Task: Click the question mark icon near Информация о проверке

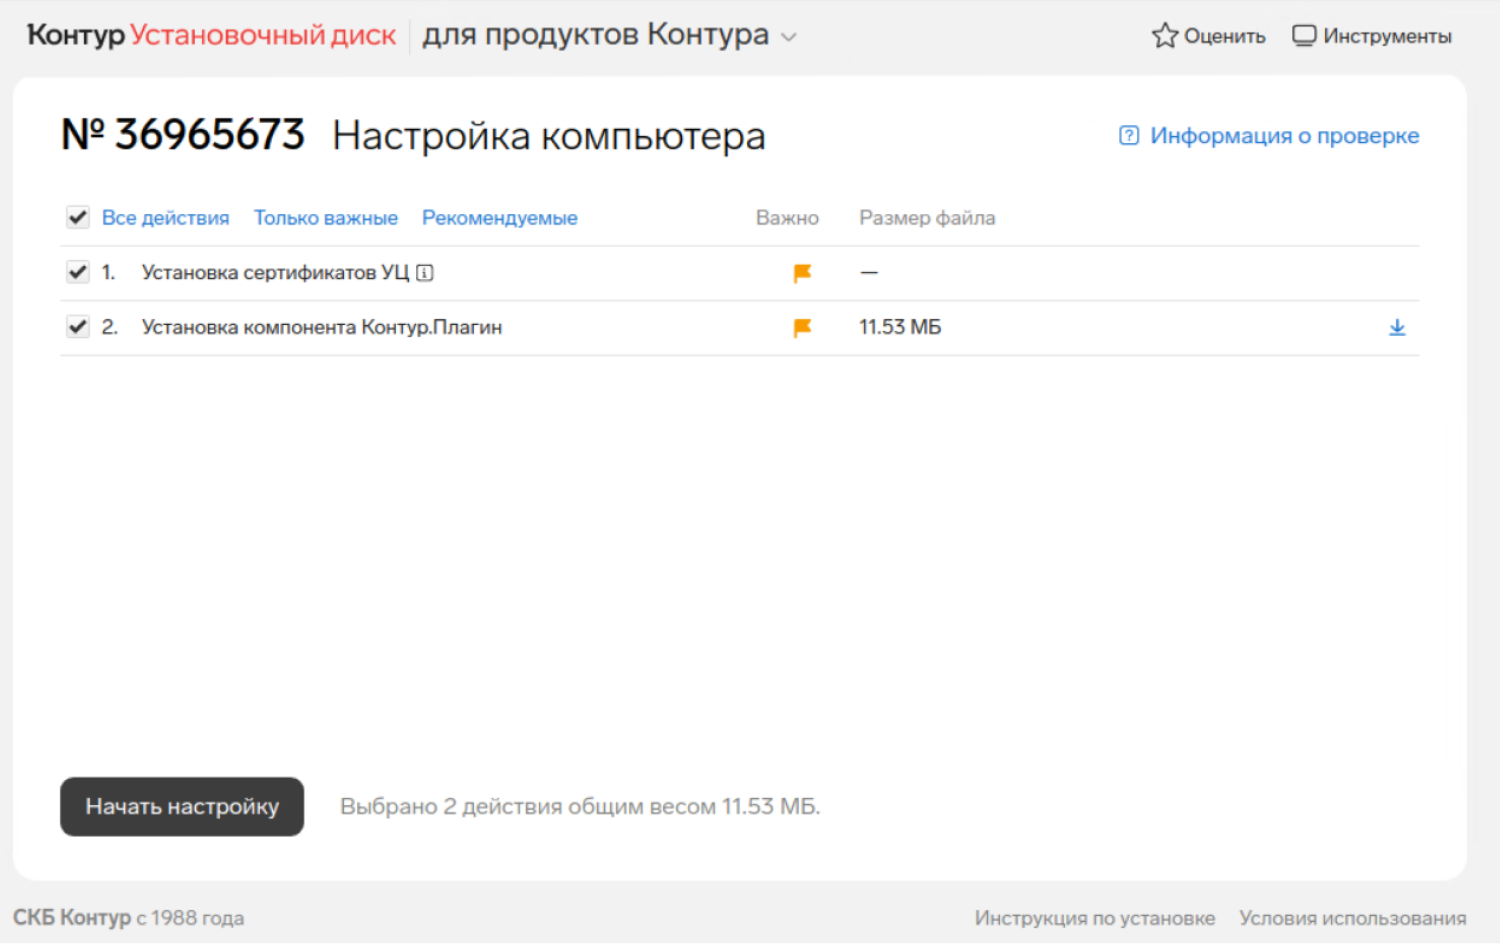Action: [x=1128, y=135]
